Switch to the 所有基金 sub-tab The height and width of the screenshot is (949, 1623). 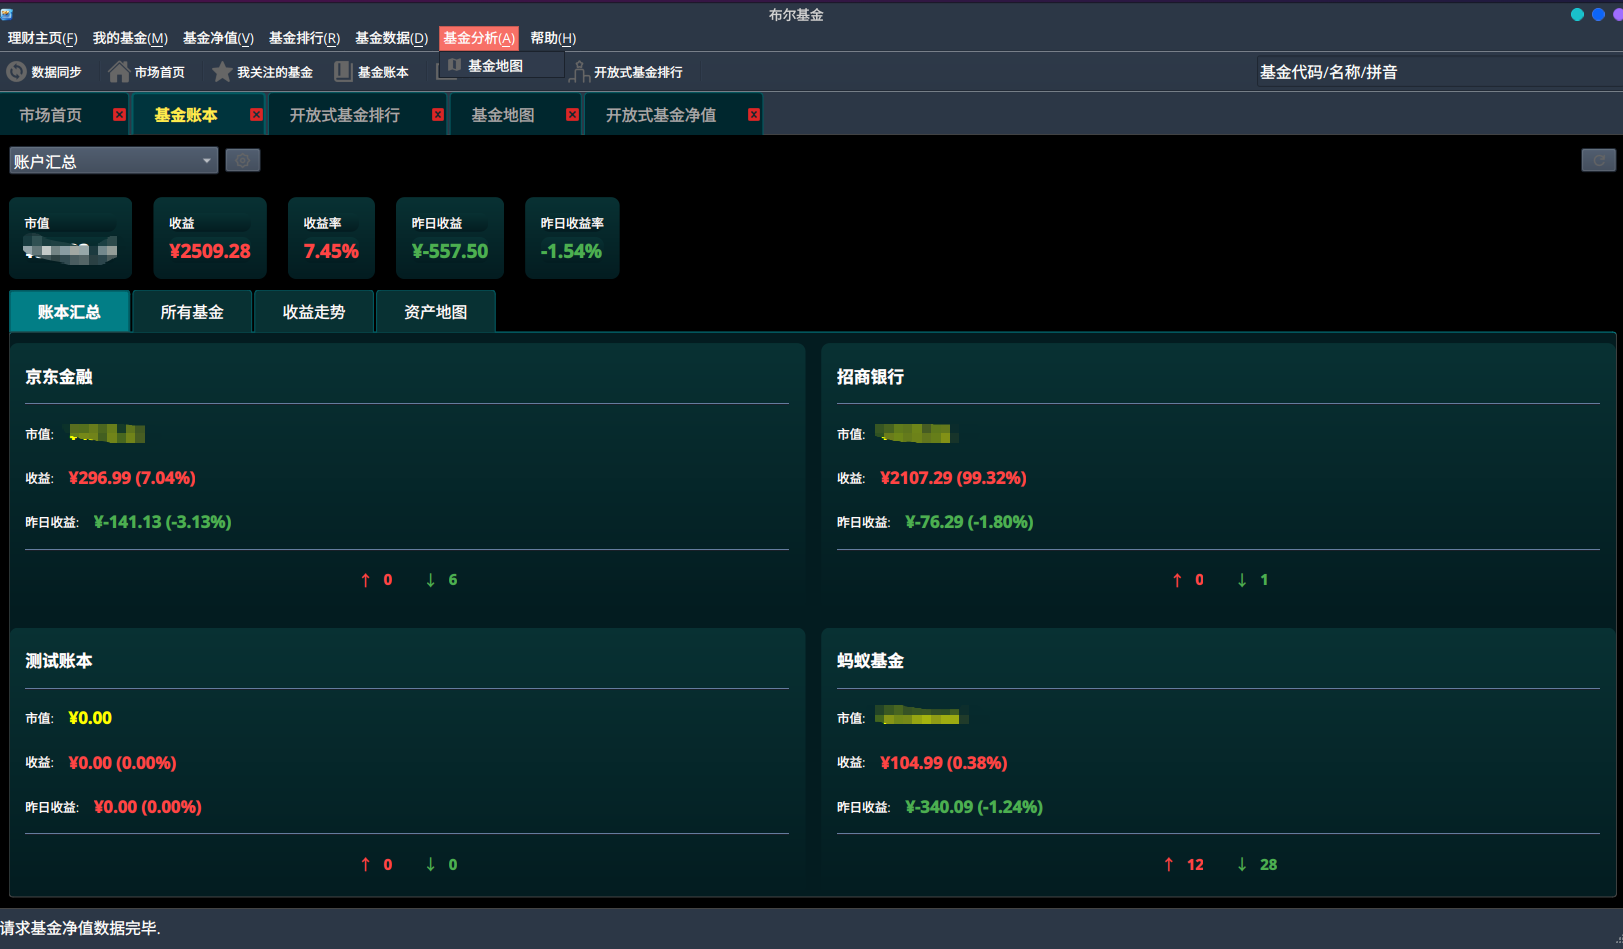click(192, 312)
